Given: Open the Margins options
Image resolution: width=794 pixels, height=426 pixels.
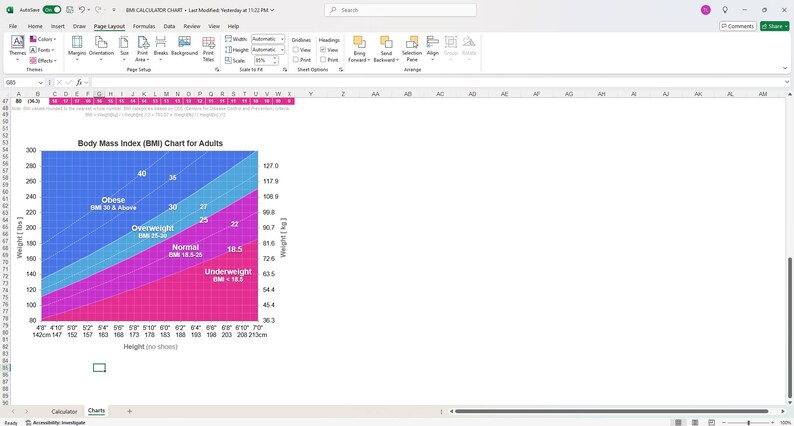Looking at the screenshot, I should pos(77,48).
